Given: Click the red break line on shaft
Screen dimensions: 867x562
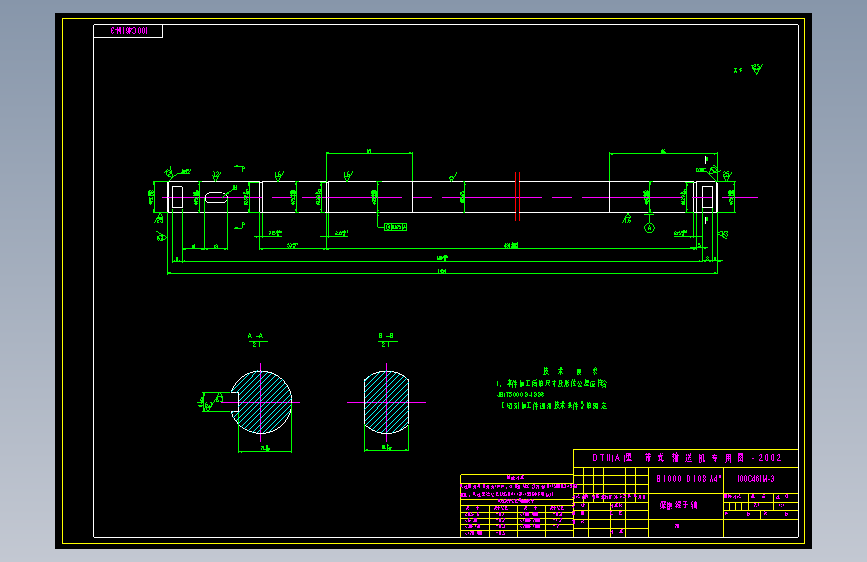Looking at the screenshot, I should [x=518, y=196].
